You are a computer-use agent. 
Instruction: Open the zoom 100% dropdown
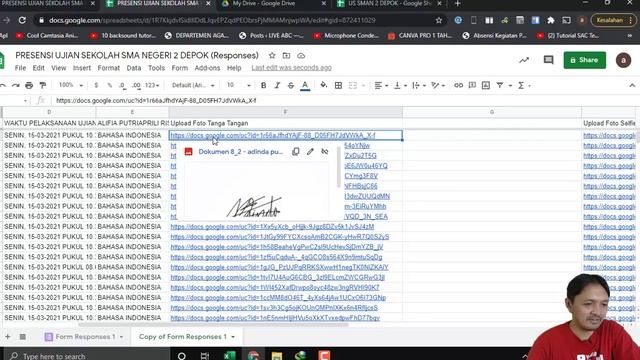pyautogui.click(x=71, y=85)
